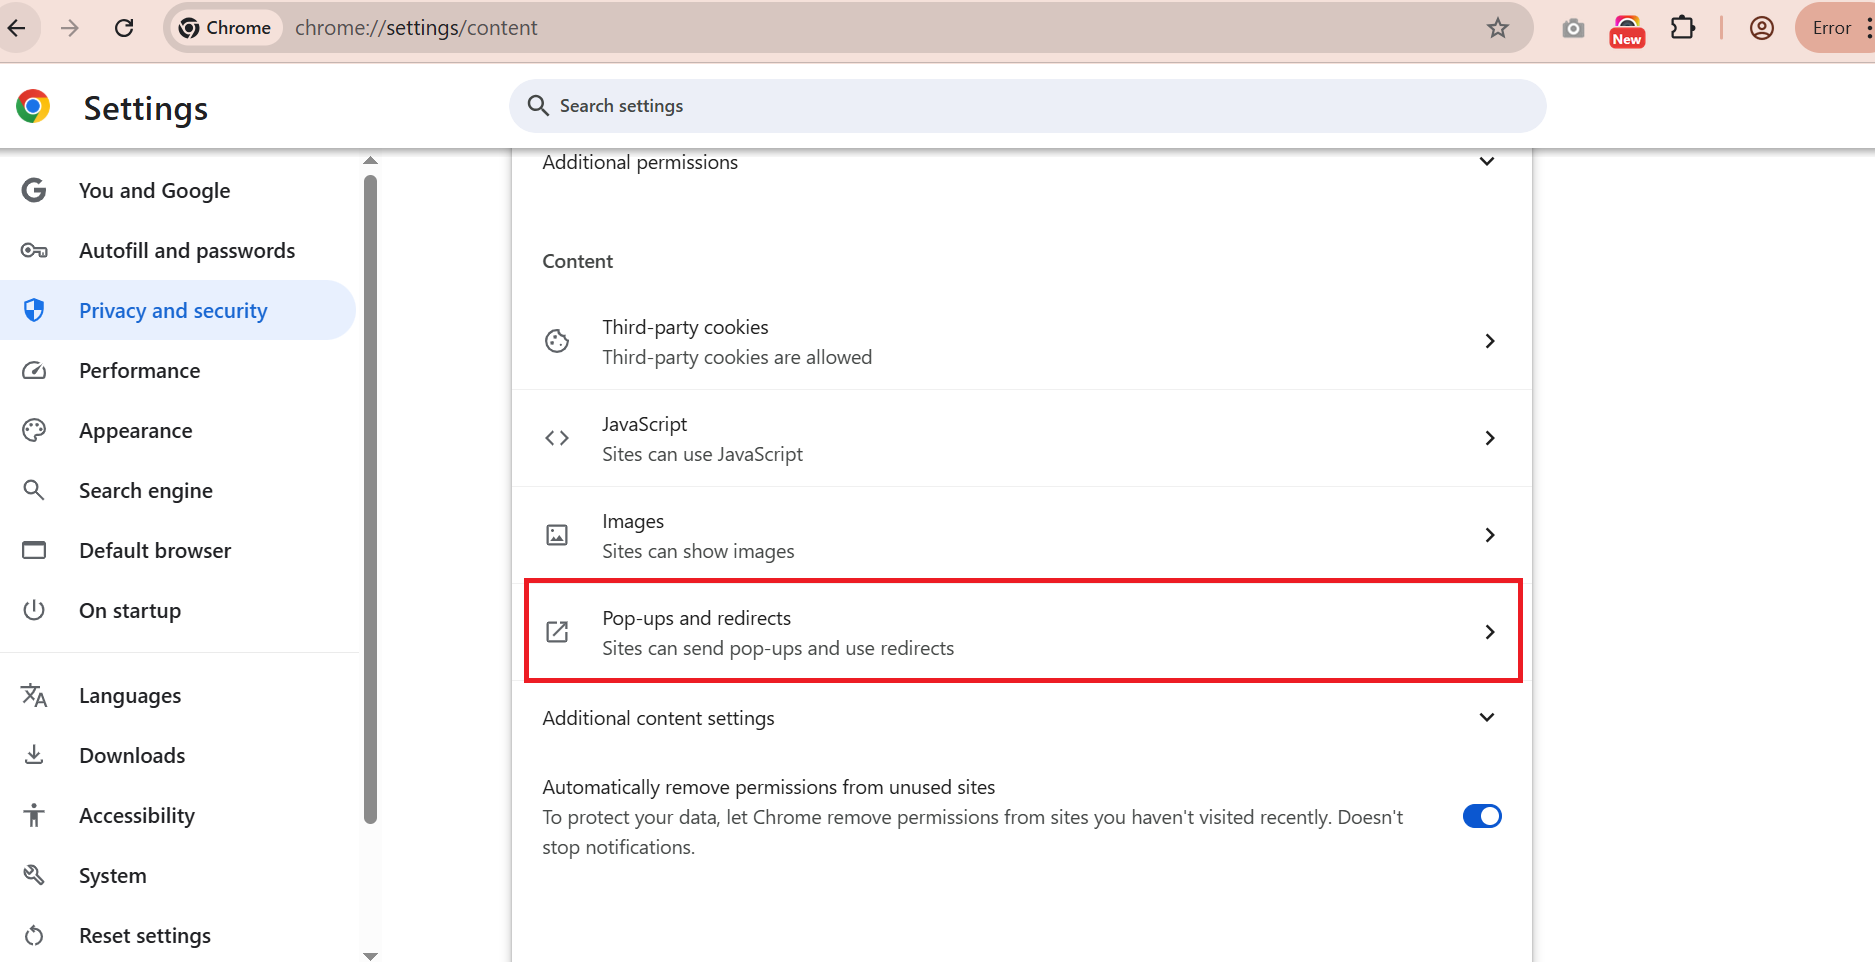Select Downloads in the sidebar
This screenshot has height=962, width=1875.
pyautogui.click(x=132, y=756)
